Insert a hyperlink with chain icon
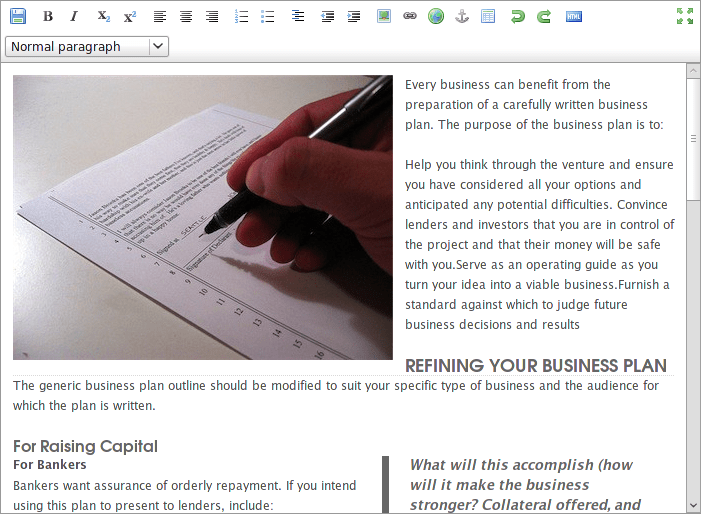Viewport: 701px width, 514px height. coord(410,17)
